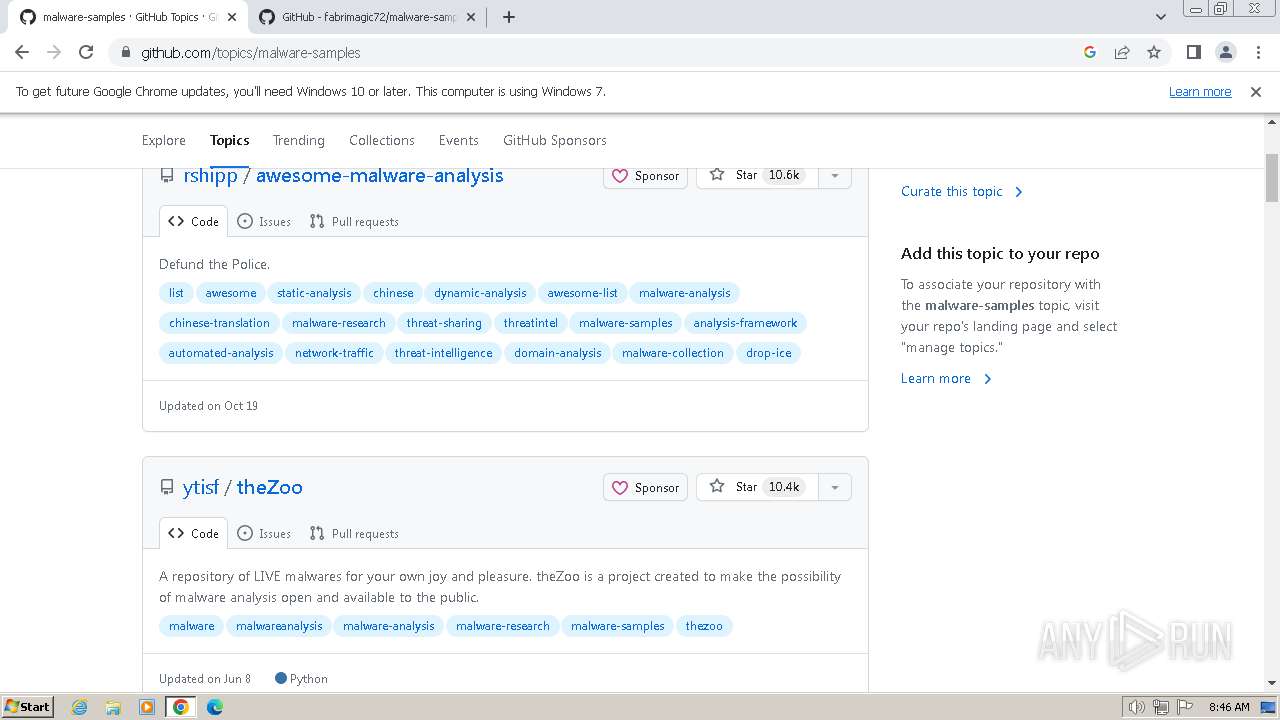
Task: Click the dynamic-analysis topic tag
Action: 480,293
